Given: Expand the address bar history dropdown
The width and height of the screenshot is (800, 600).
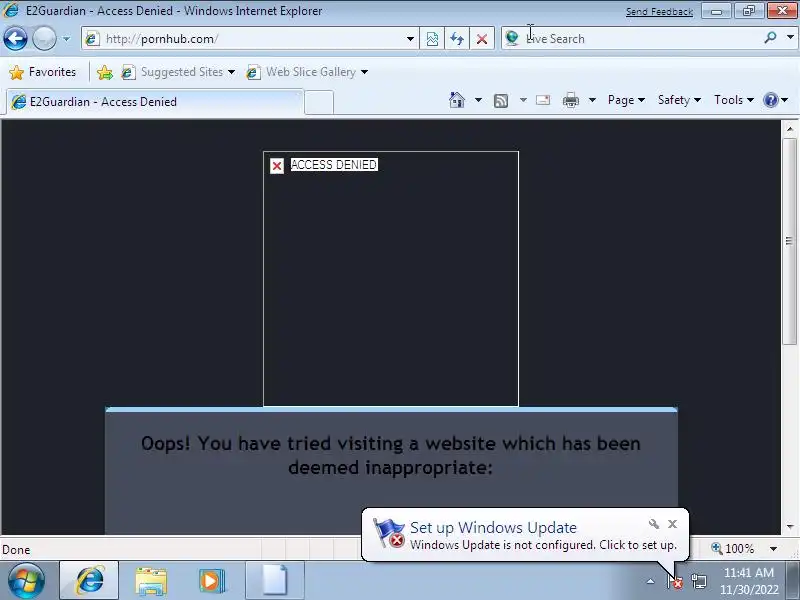Looking at the screenshot, I should click(x=410, y=39).
